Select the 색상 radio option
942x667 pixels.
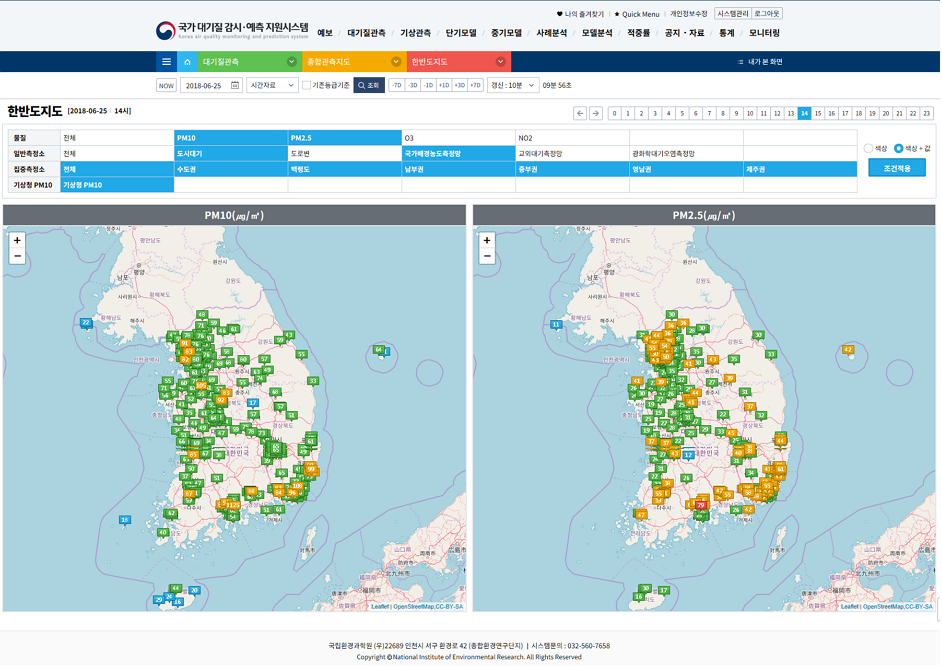click(868, 148)
